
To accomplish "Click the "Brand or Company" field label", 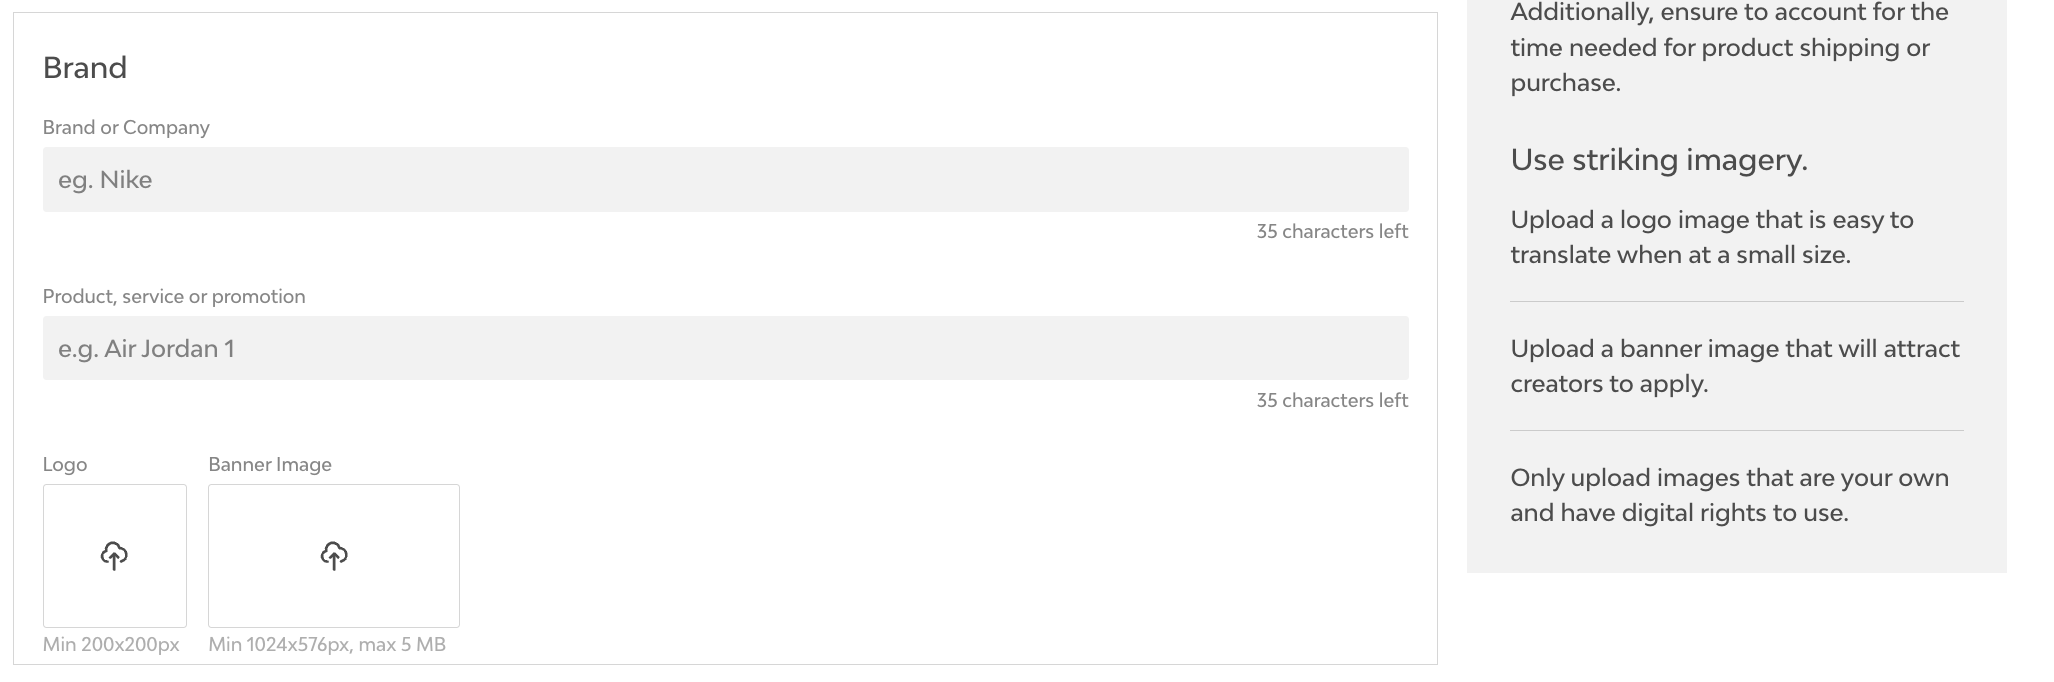I will coord(126,127).
